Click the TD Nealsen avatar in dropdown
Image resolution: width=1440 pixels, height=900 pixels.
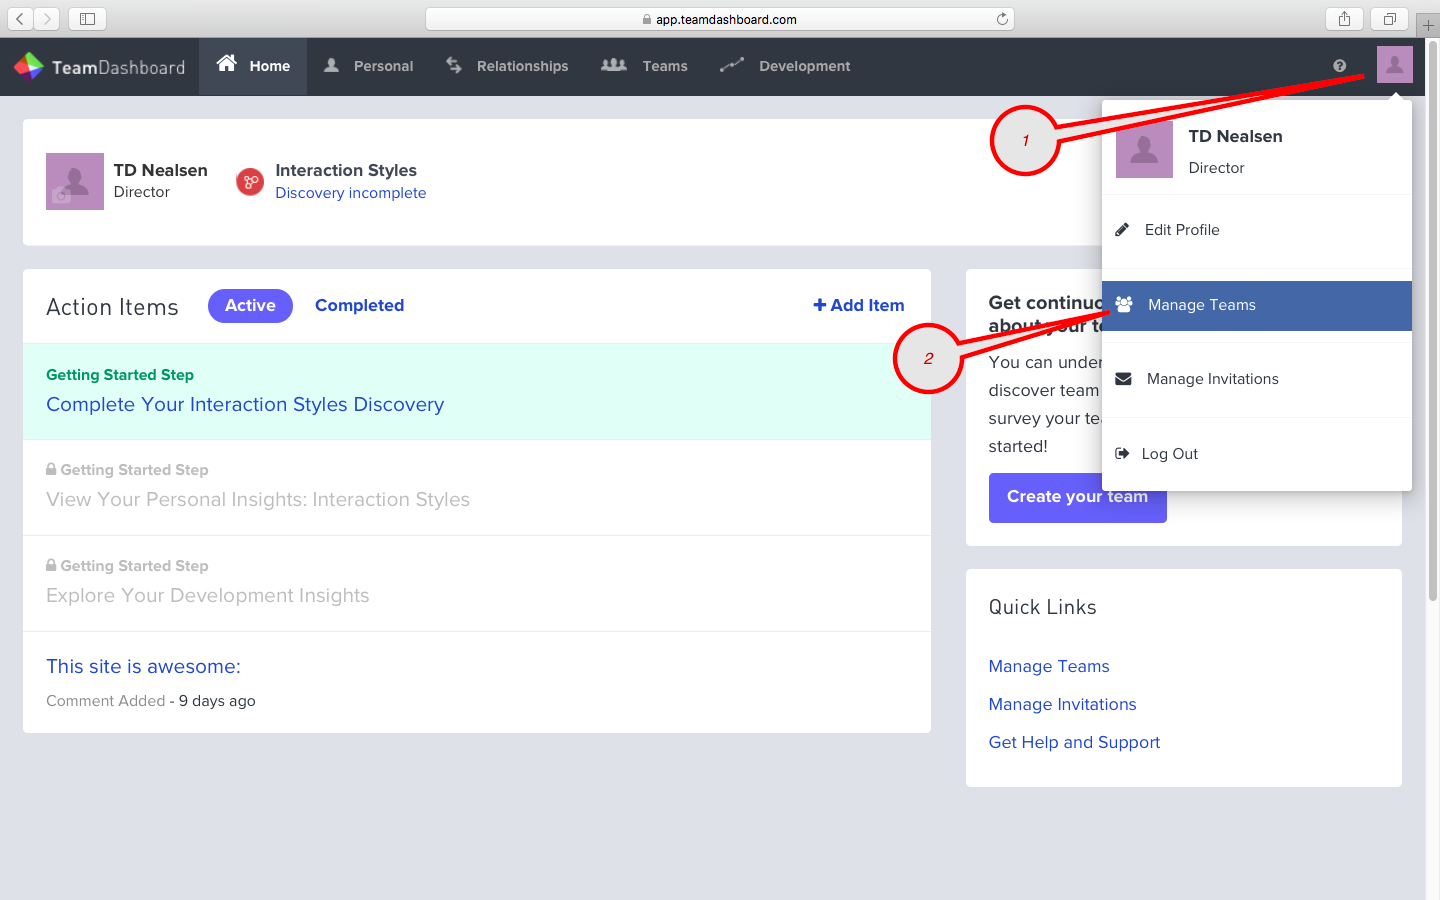tap(1144, 149)
